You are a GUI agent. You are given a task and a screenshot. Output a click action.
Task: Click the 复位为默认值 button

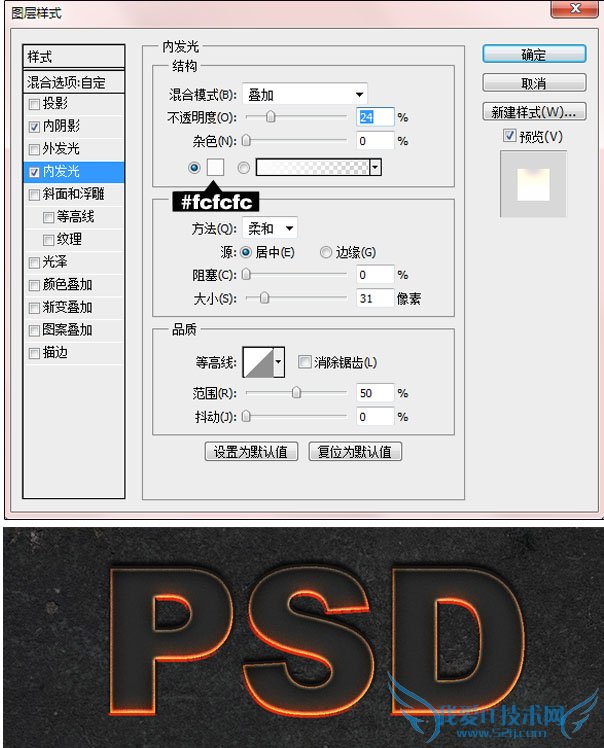355,451
